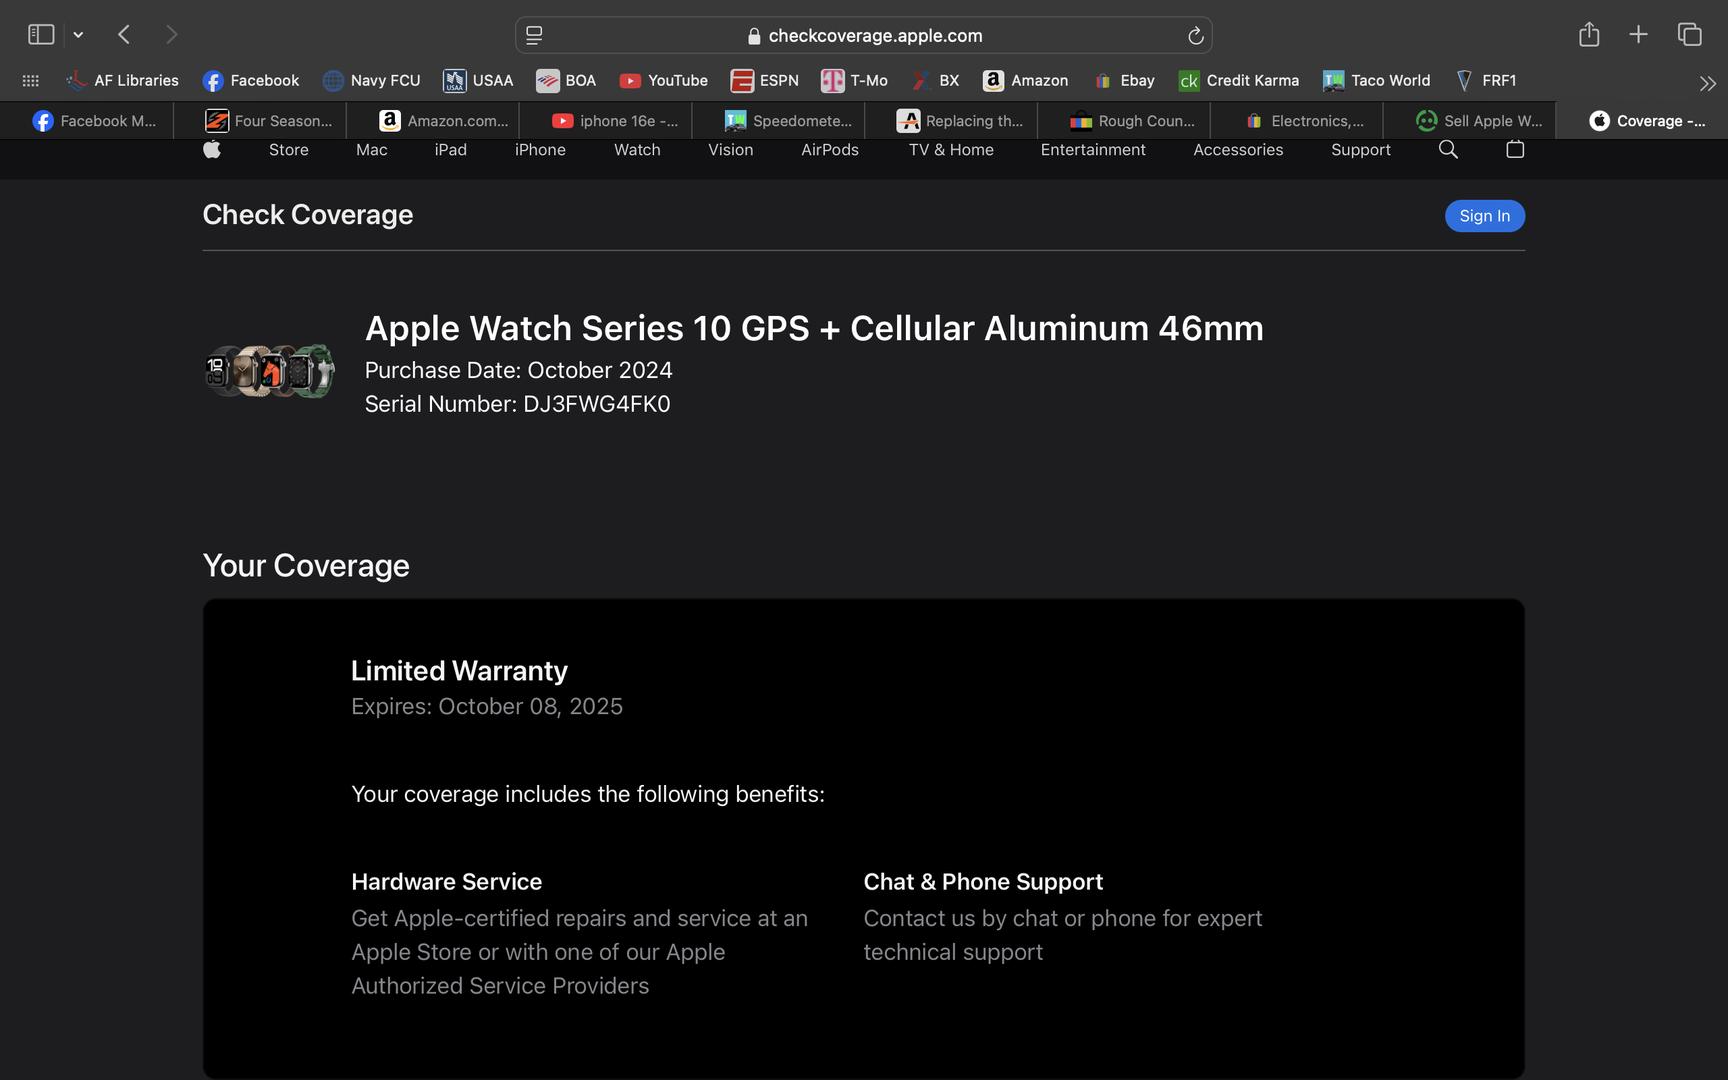
Task: Click the Limited Warranty heading
Action: click(459, 671)
